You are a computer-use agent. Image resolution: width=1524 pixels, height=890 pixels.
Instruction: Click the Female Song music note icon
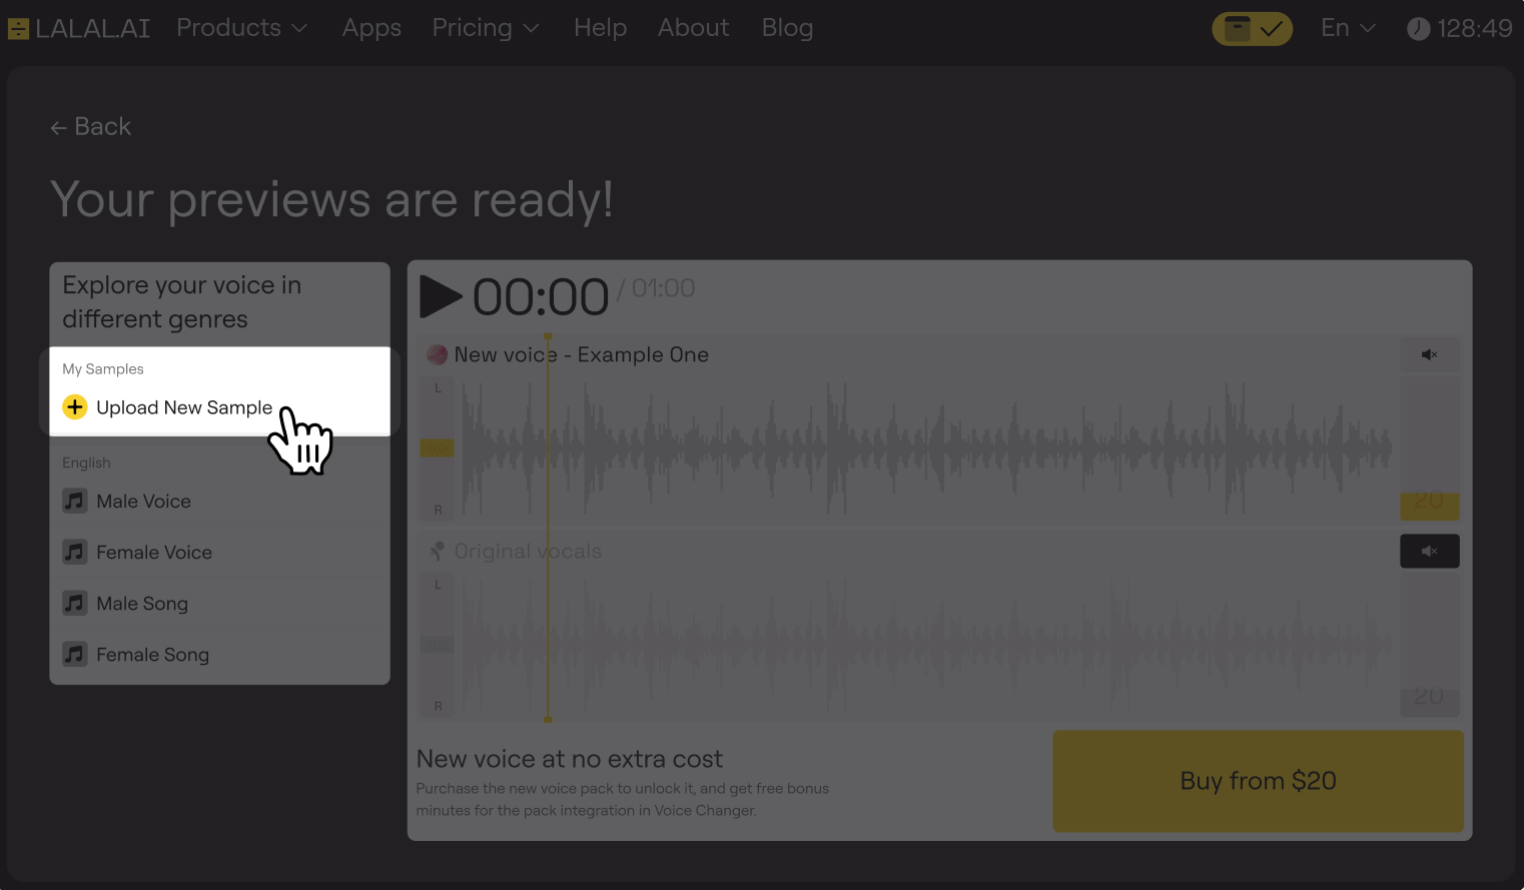point(75,655)
